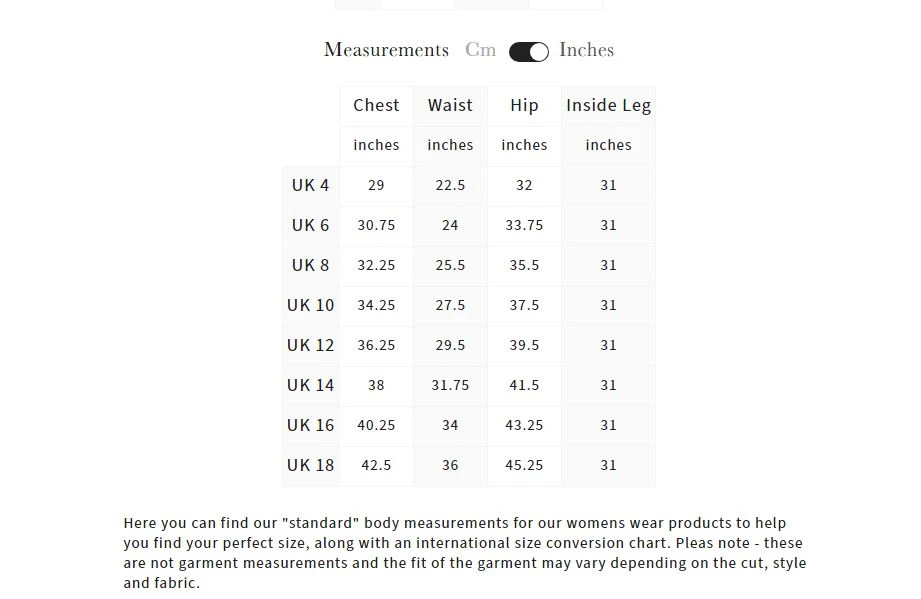Screen dimensions: 921x599
Task: Select the UK 10 size row label
Action: (x=310, y=305)
